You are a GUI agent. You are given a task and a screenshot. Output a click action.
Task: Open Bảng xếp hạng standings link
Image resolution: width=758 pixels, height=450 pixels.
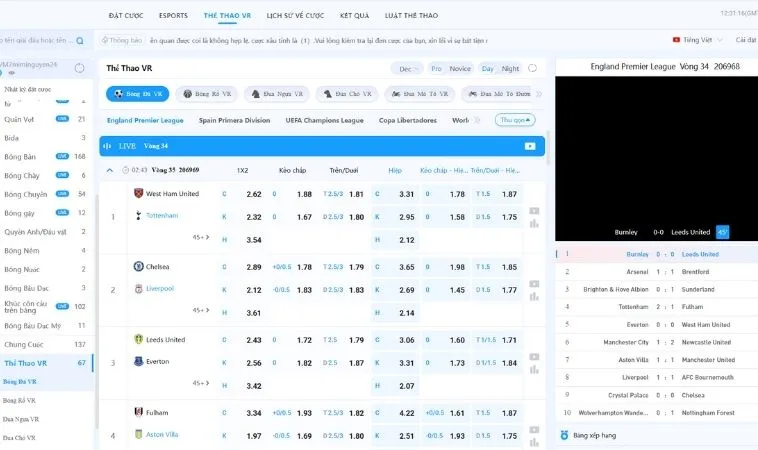tap(595, 435)
